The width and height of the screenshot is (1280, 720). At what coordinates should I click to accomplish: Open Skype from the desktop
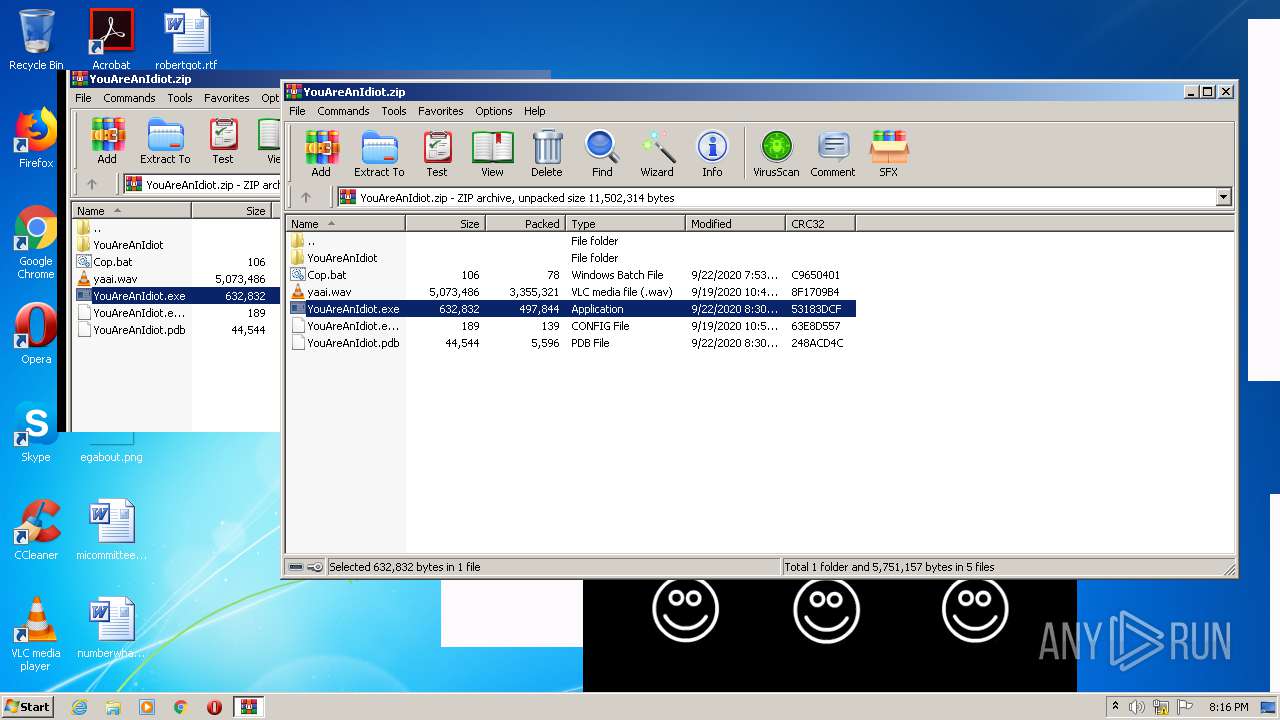point(36,432)
